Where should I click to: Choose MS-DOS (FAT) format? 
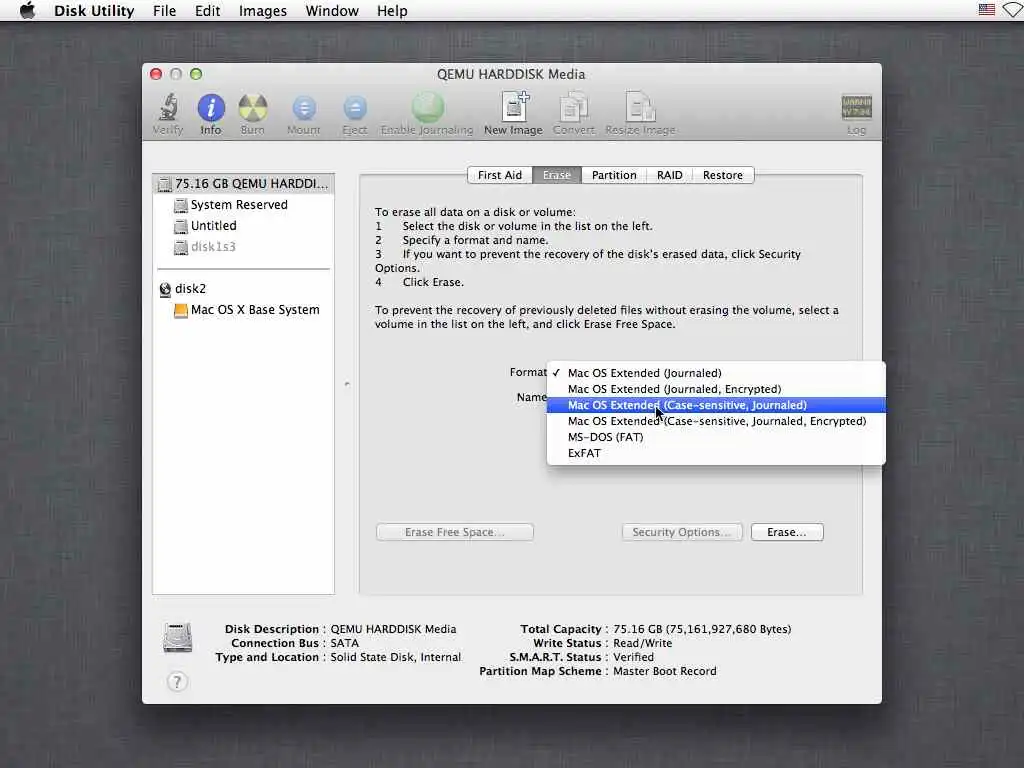point(716,437)
